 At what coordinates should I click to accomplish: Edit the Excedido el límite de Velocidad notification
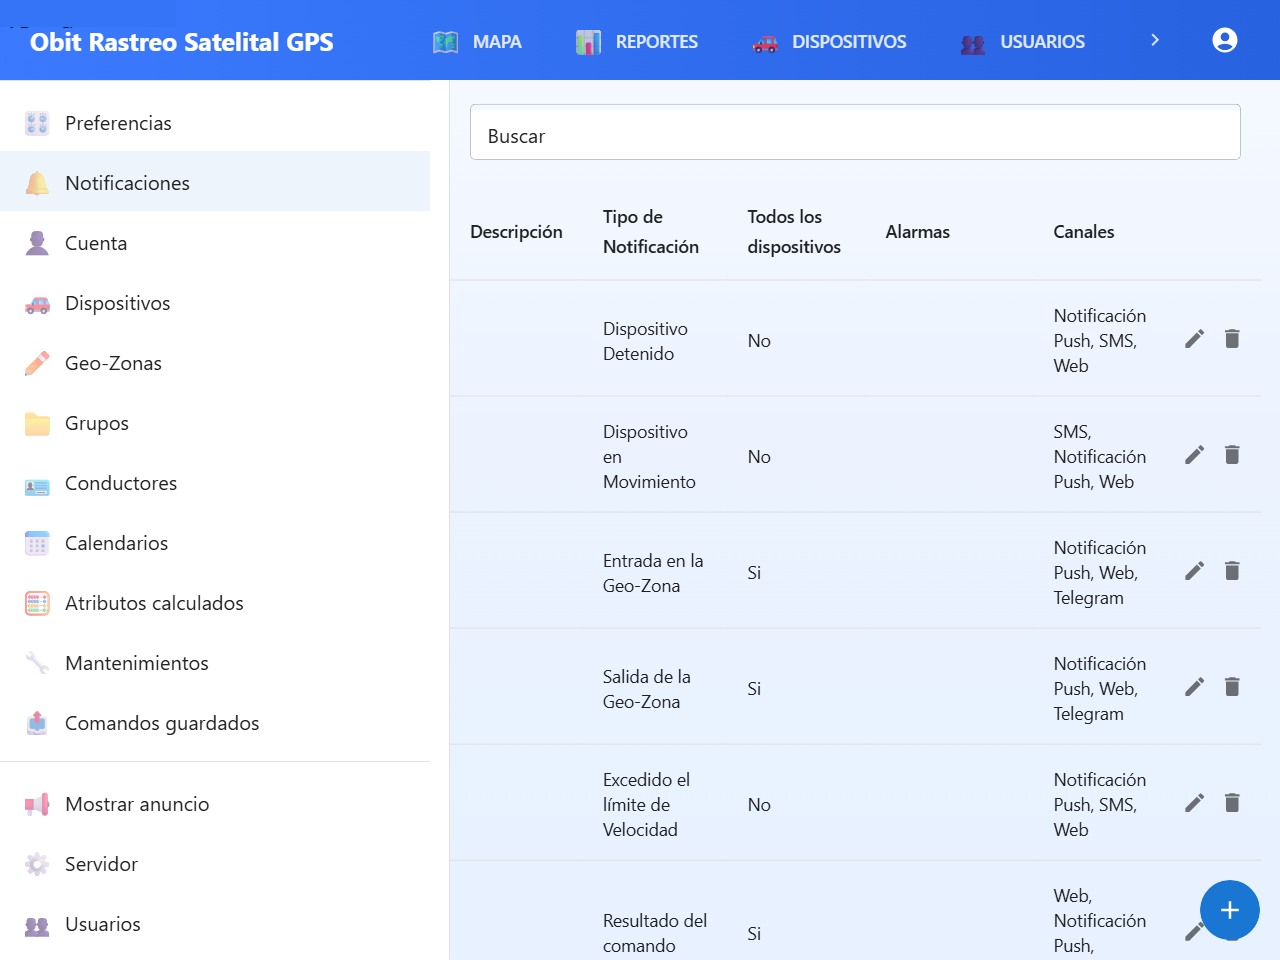tap(1194, 803)
